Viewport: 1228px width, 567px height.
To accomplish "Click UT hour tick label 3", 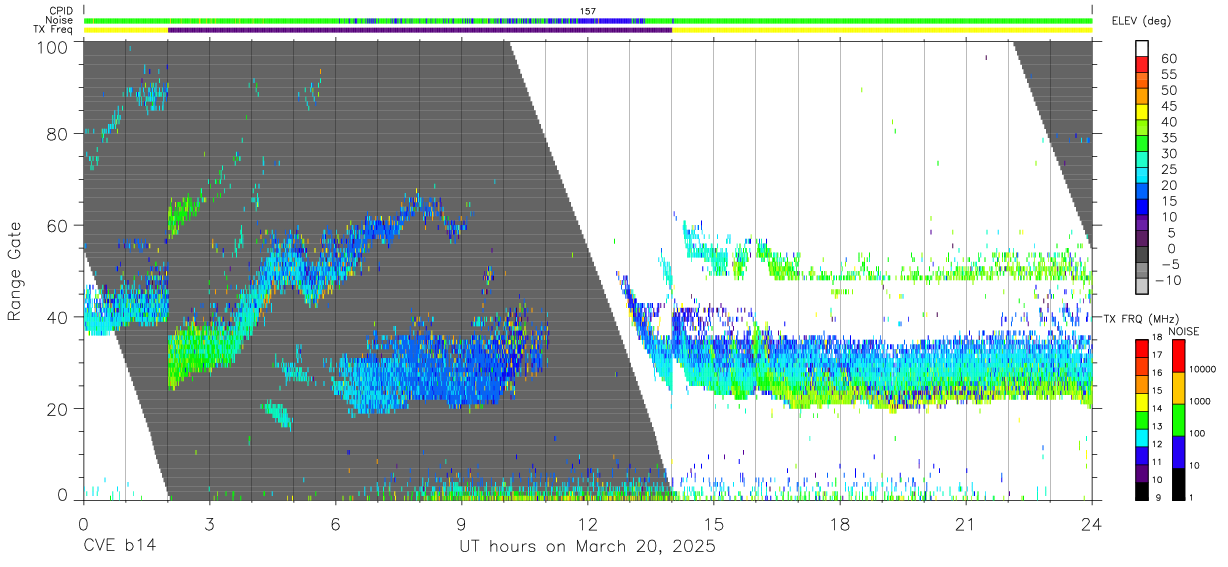I will click(209, 523).
